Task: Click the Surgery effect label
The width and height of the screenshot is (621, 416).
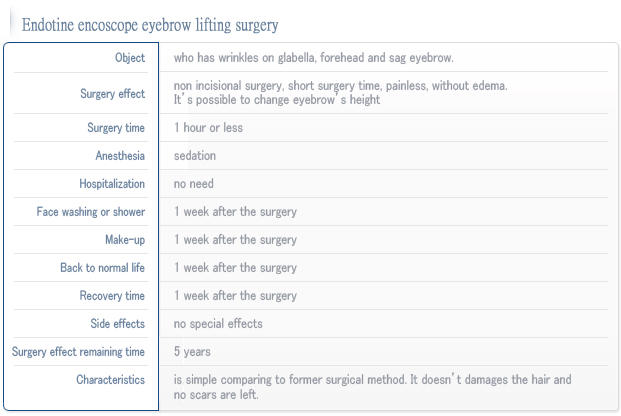Action: tap(112, 94)
